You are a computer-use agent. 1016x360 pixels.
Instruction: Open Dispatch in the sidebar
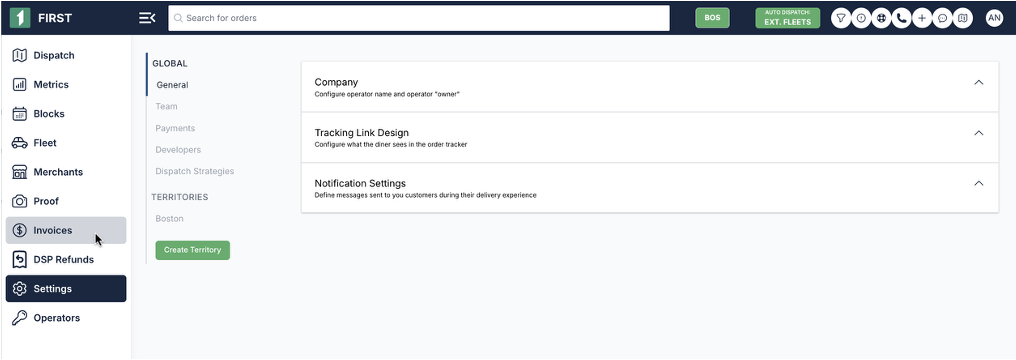tap(66, 56)
